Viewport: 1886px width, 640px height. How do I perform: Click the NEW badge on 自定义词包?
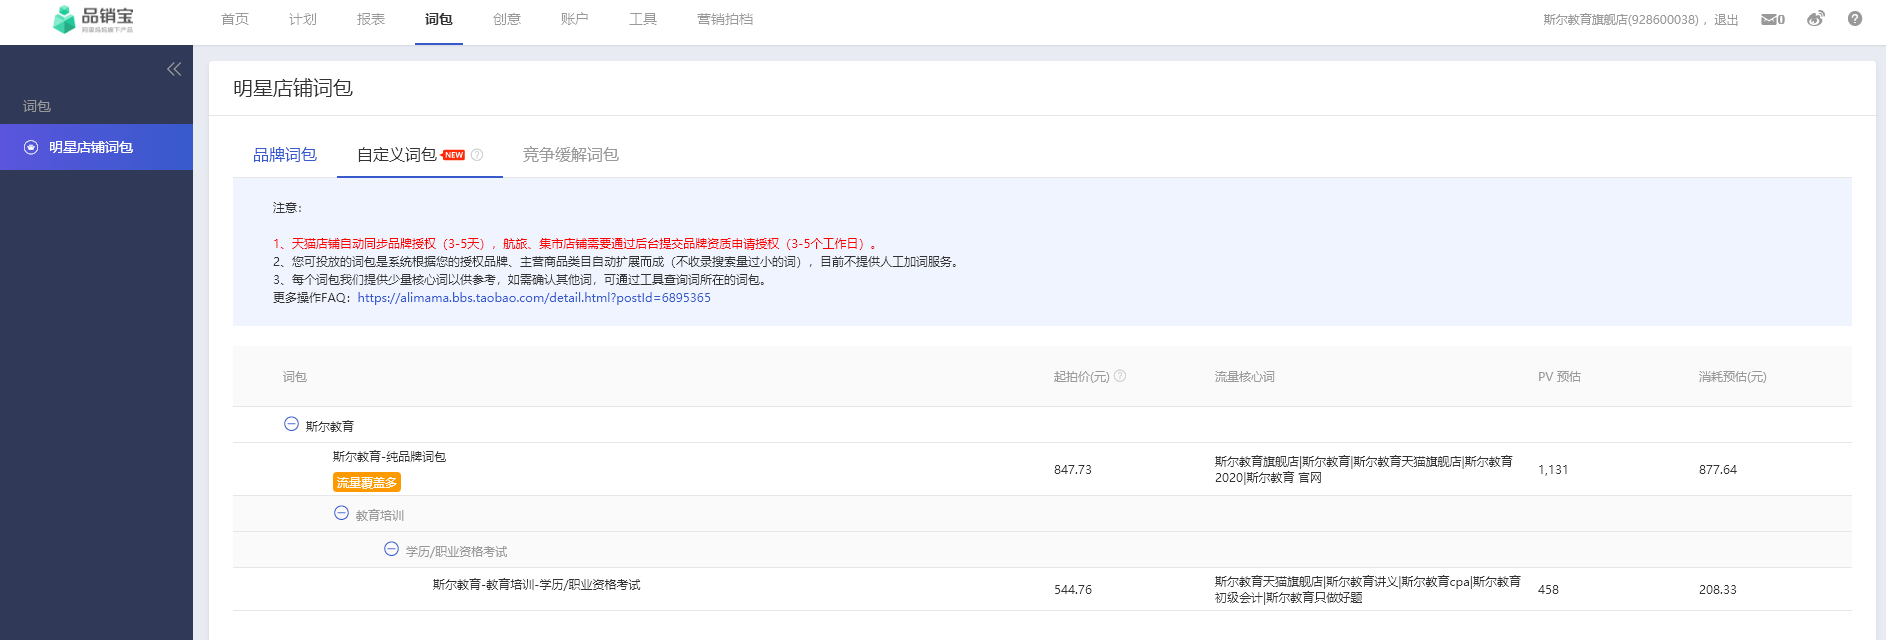[x=453, y=155]
